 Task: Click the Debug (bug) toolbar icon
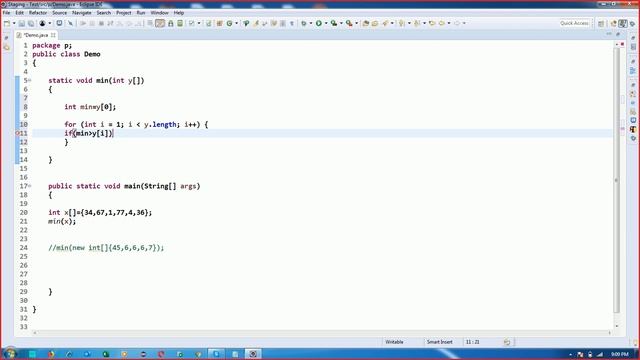coord(304,24)
